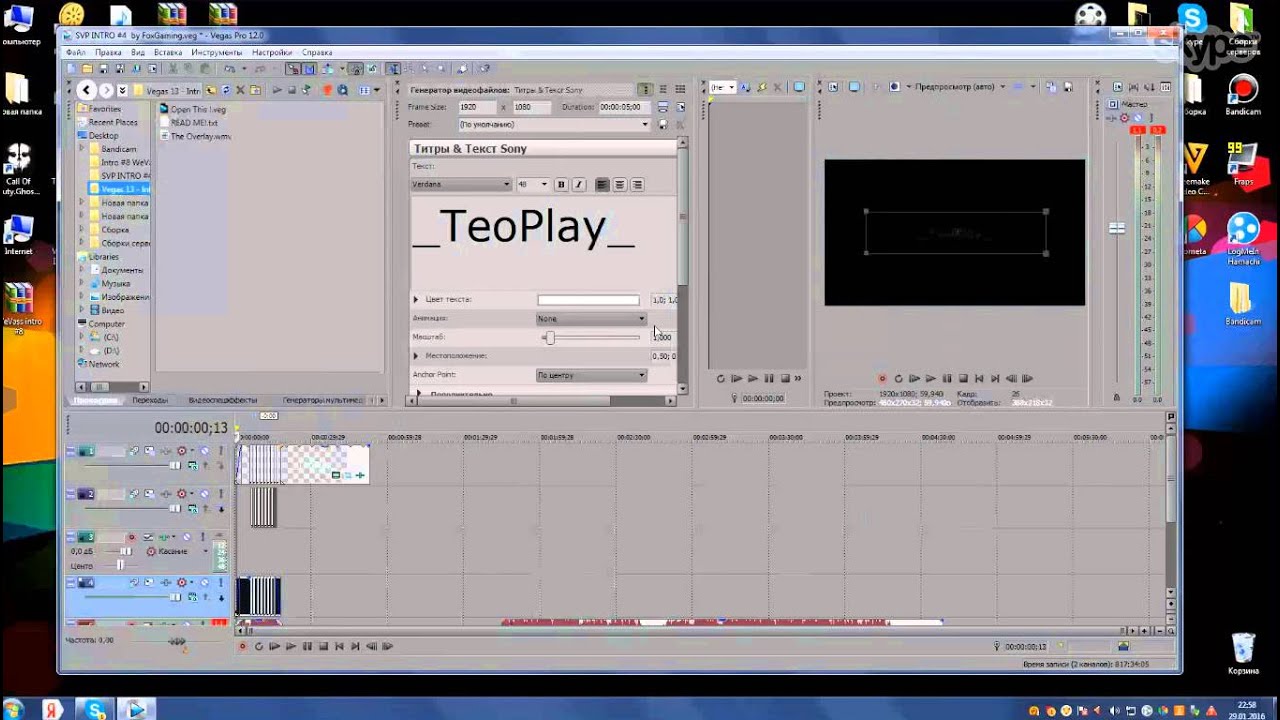Open the Настройки menu

[272, 52]
